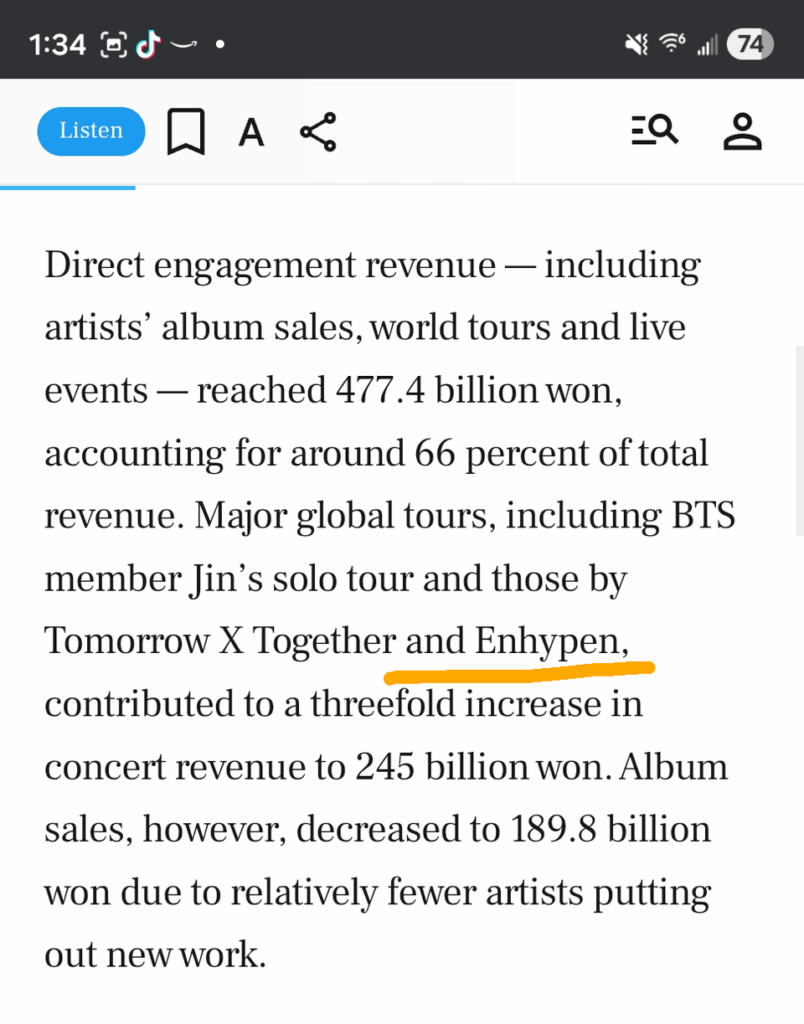The height and width of the screenshot is (1024, 804).
Task: Tap the screen recorder status icon
Action: tap(113, 45)
